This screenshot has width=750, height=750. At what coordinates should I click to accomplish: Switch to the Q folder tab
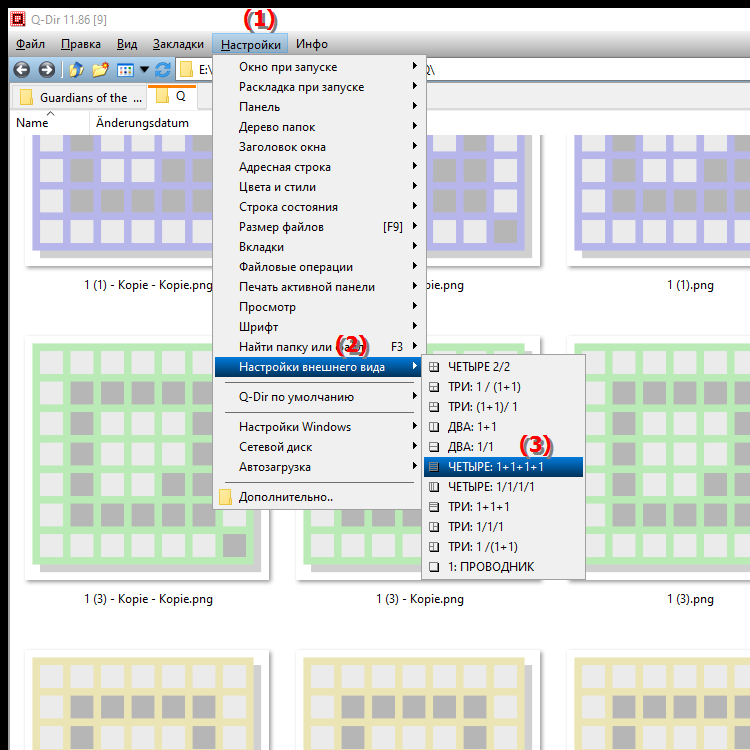[172, 98]
